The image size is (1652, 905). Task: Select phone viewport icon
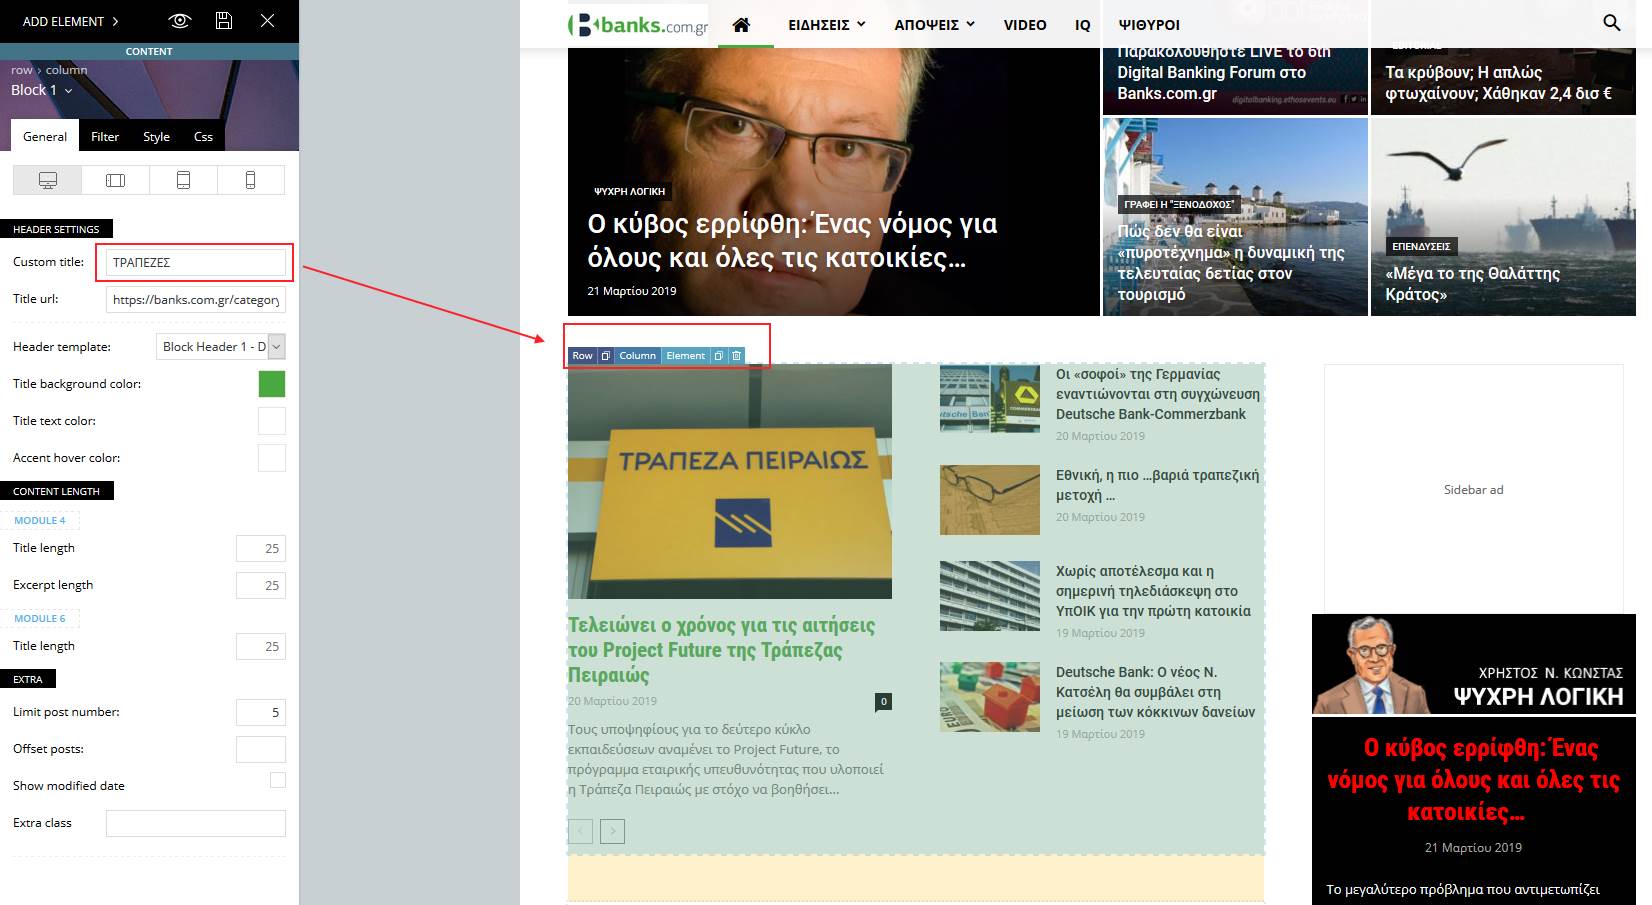(250, 180)
